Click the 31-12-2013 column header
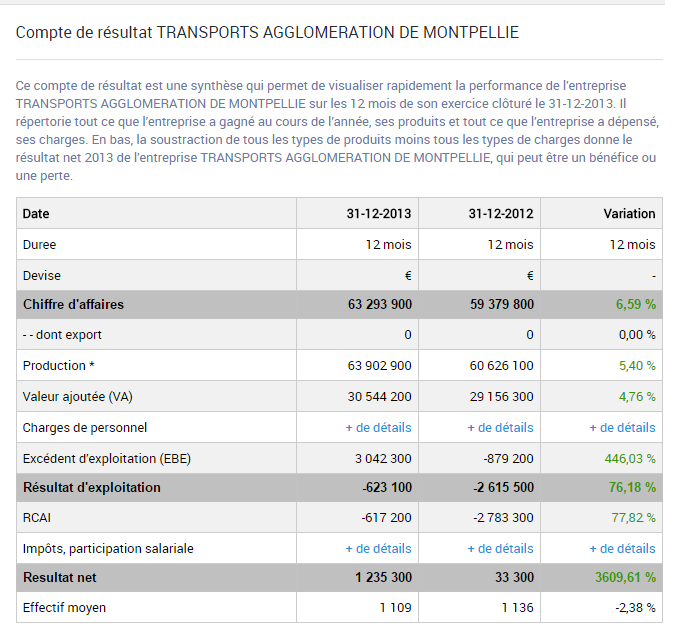The width and height of the screenshot is (675, 630). pos(371,213)
